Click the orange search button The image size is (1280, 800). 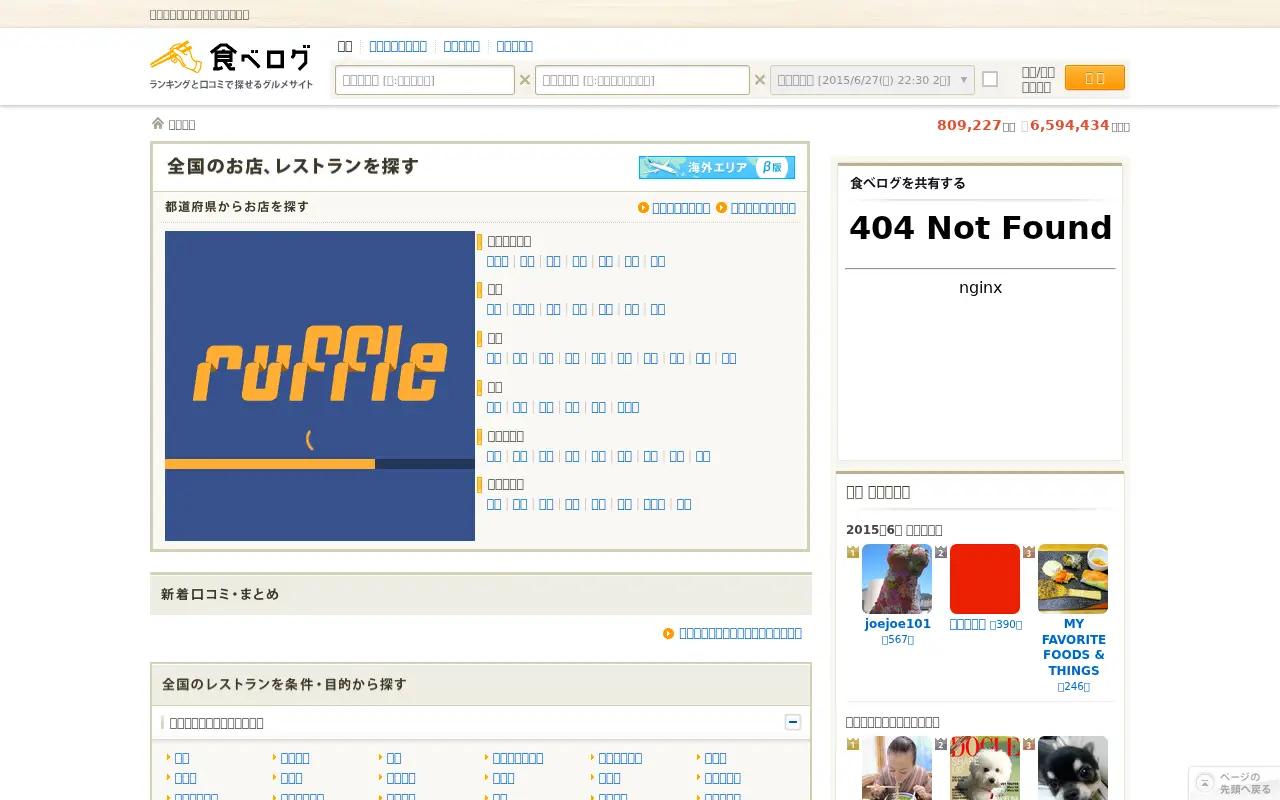(1095, 78)
